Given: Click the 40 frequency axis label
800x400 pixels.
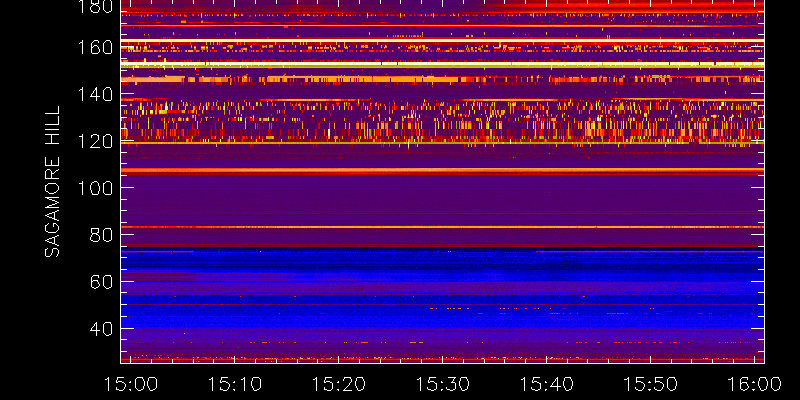Looking at the screenshot, I should pos(101,329).
